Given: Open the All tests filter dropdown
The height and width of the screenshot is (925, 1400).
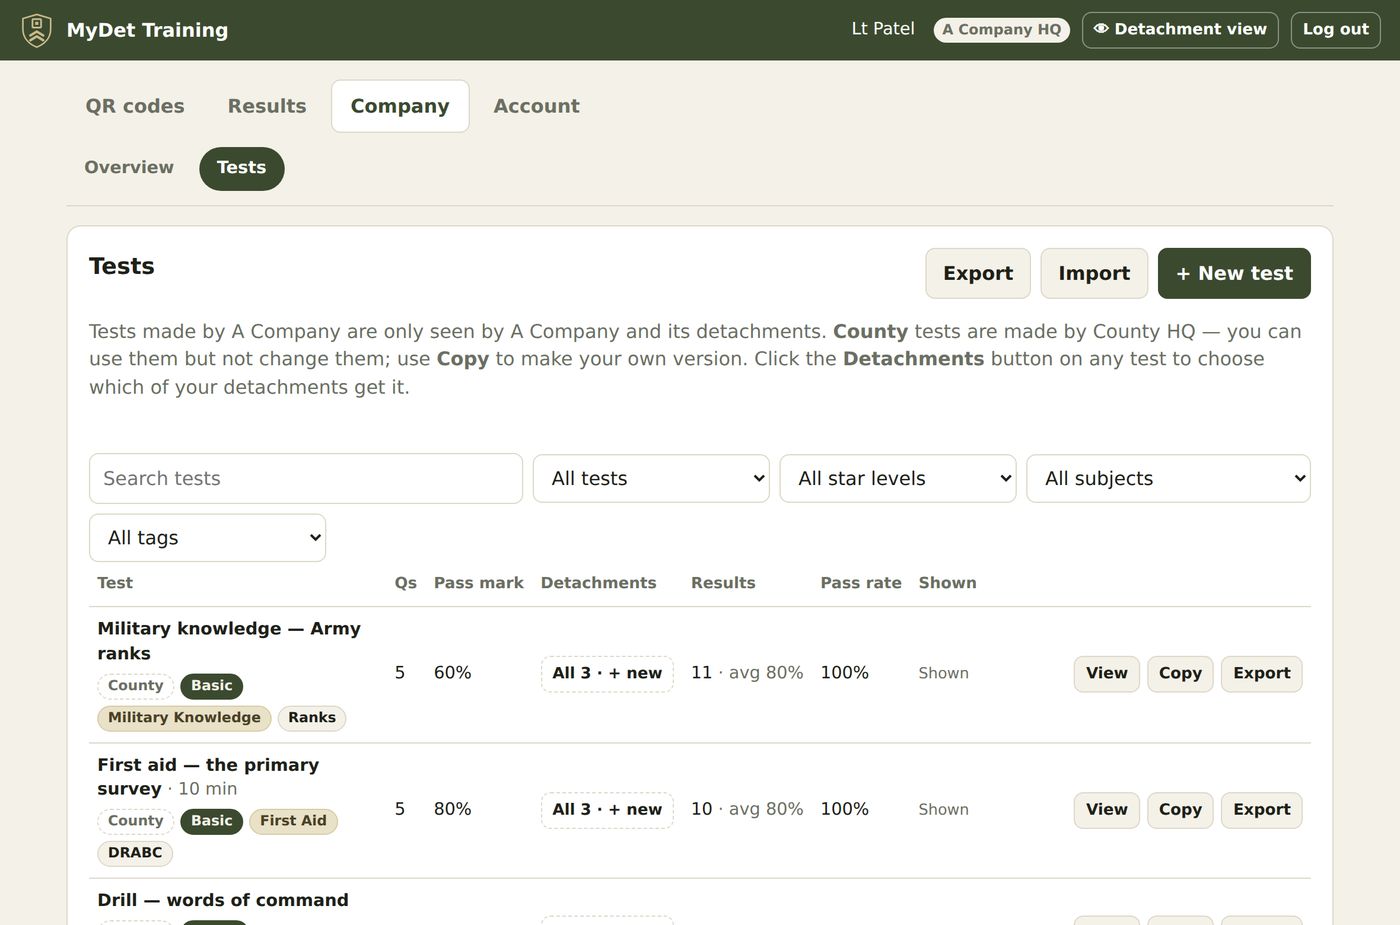Looking at the screenshot, I should (x=651, y=479).
